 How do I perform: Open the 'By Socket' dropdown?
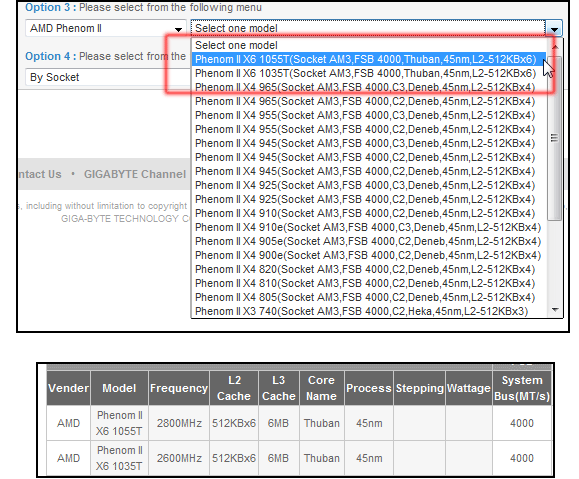(x=107, y=77)
